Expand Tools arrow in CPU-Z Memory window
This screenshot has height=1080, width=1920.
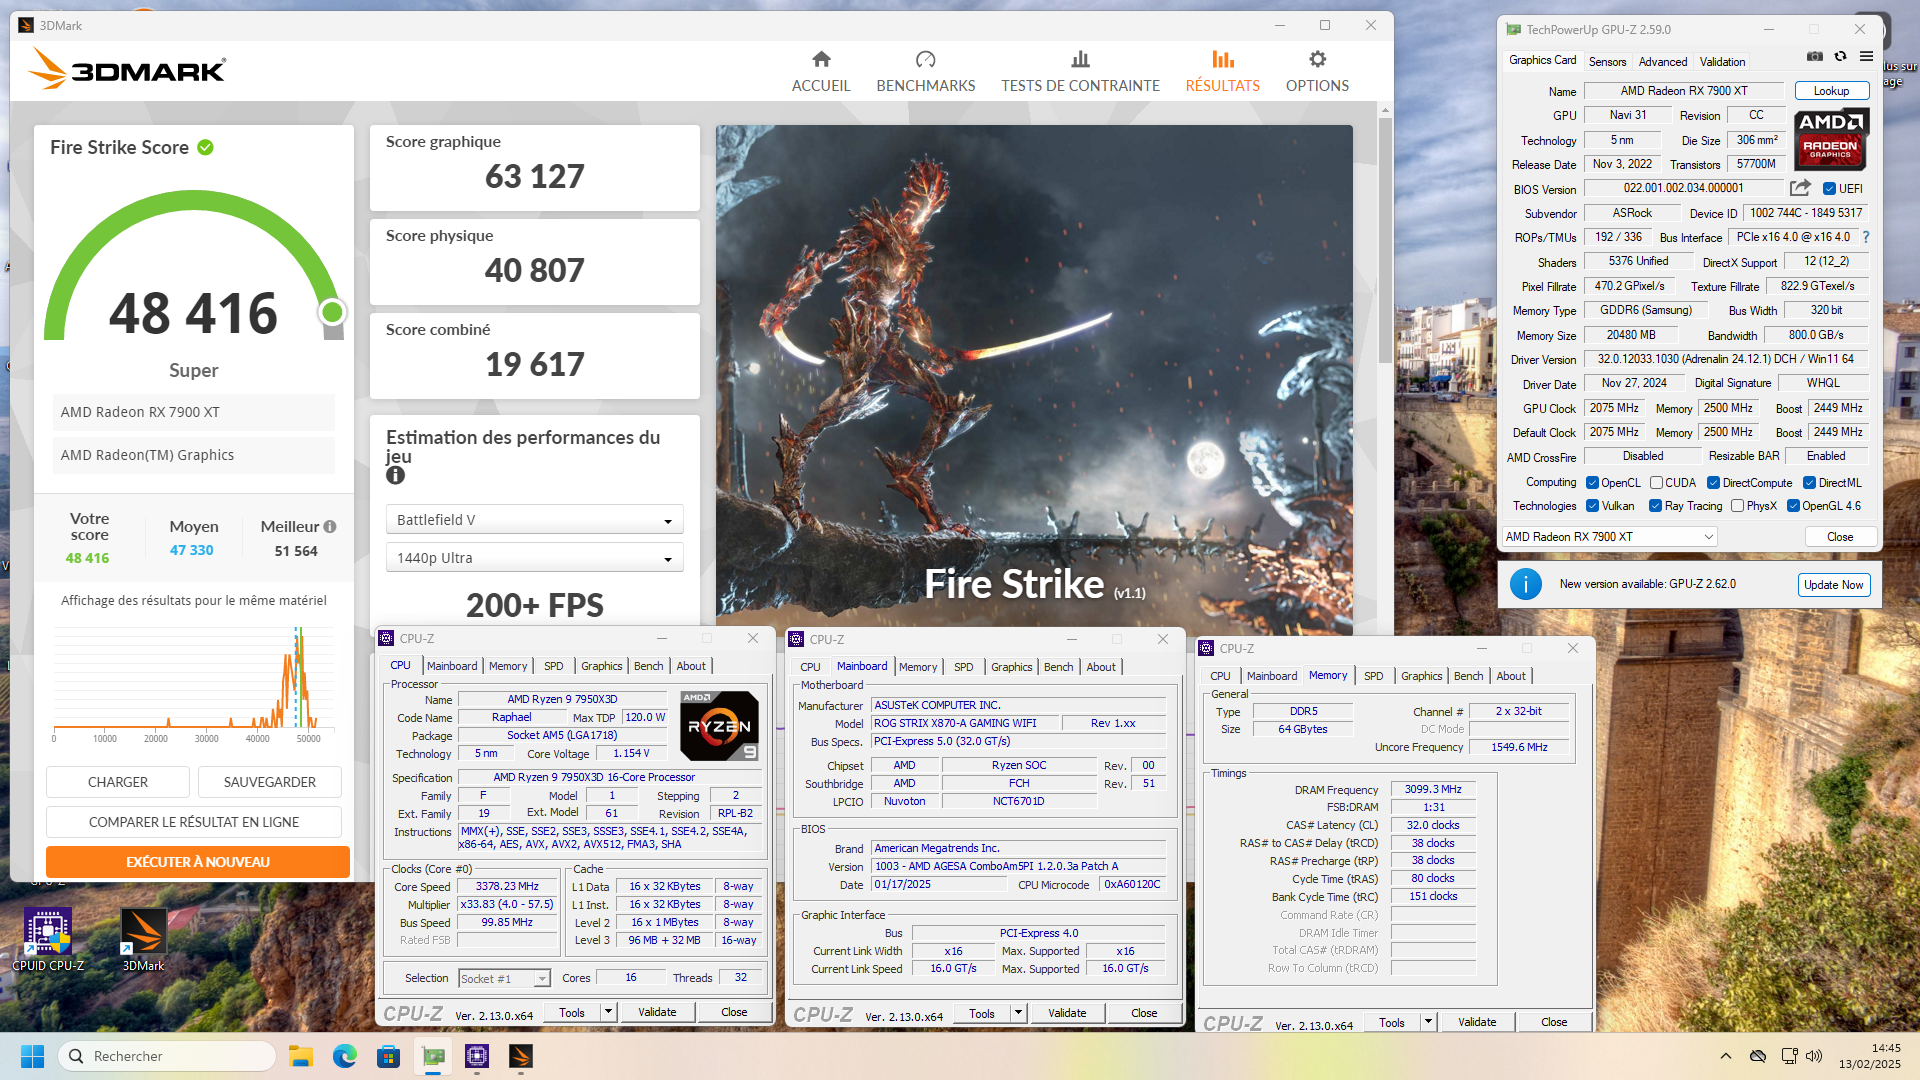(x=1428, y=1022)
